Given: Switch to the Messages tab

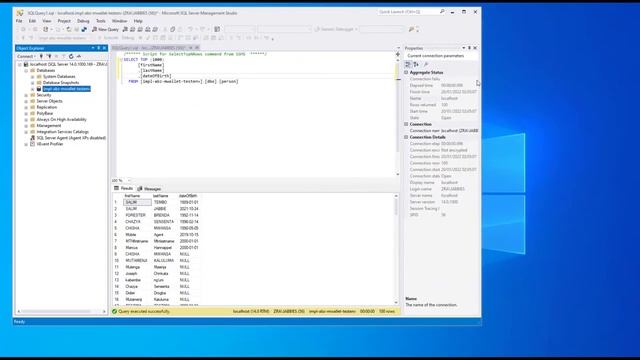Looking at the screenshot, I should tap(149, 189).
